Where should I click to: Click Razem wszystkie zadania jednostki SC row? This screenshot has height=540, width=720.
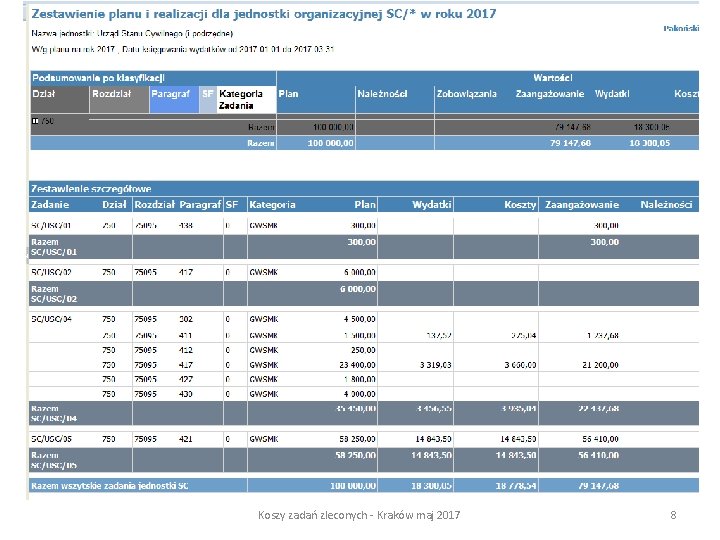364,486
